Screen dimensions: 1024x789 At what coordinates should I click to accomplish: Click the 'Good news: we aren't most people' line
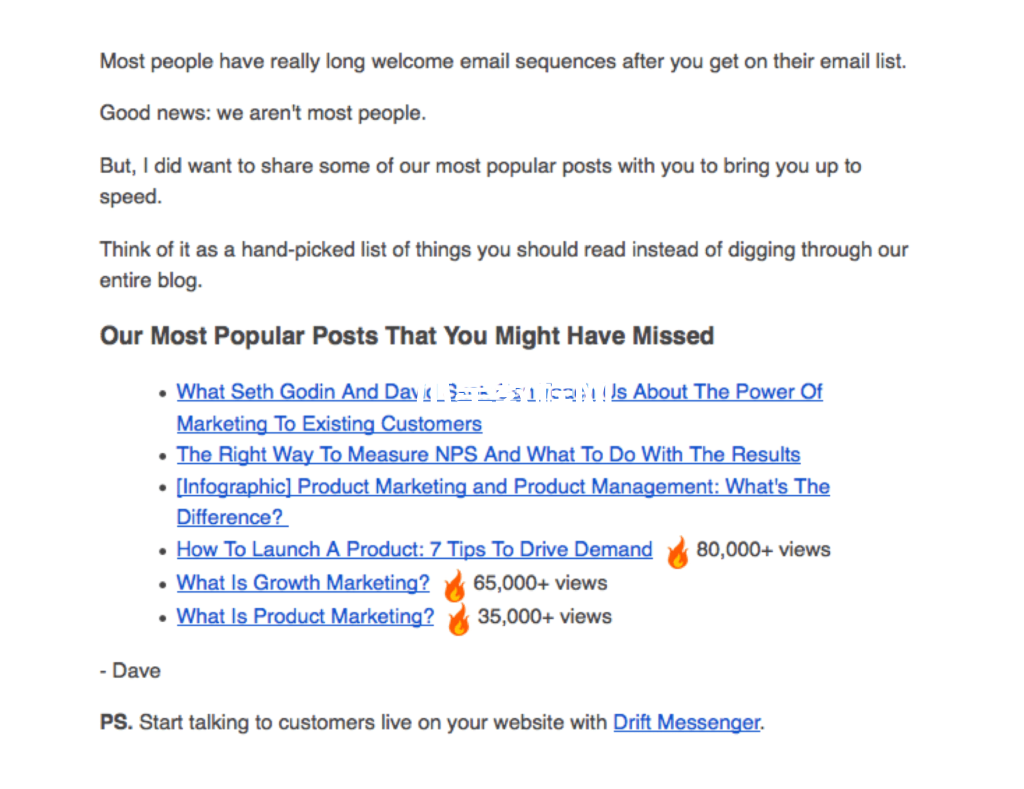click(x=263, y=113)
